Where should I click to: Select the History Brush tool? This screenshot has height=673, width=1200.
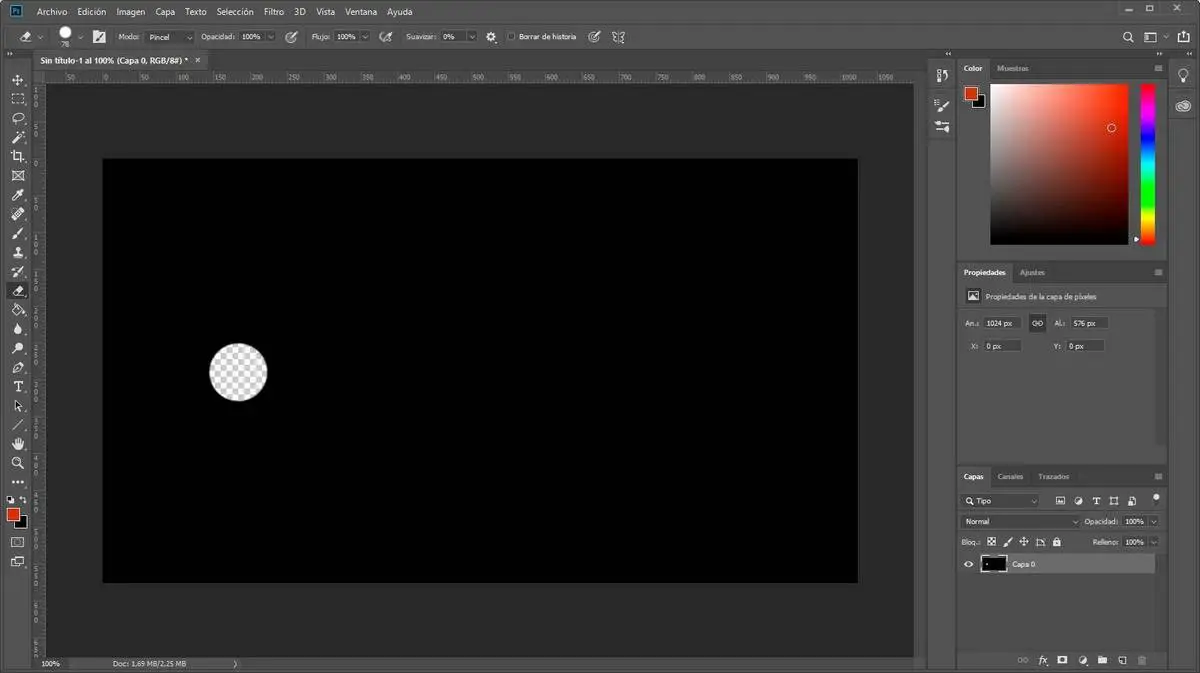click(17, 271)
